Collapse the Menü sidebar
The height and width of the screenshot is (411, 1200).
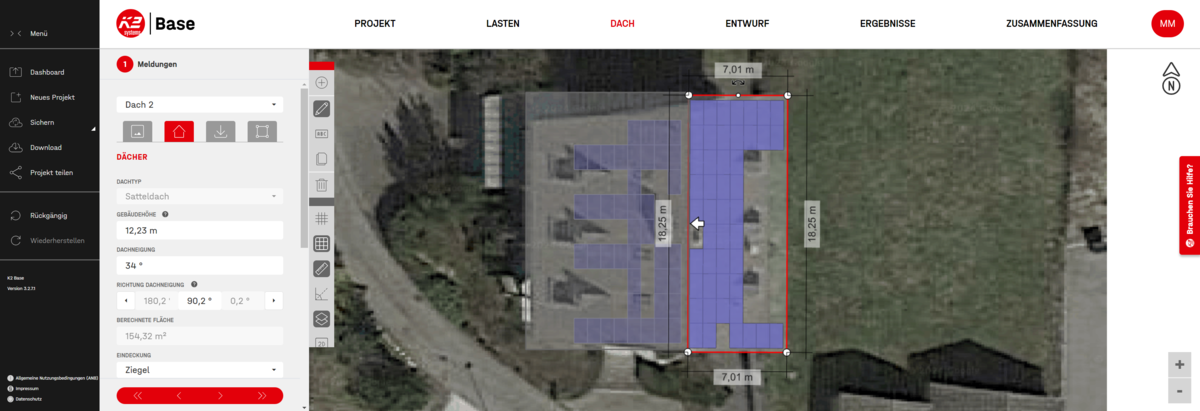click(16, 34)
